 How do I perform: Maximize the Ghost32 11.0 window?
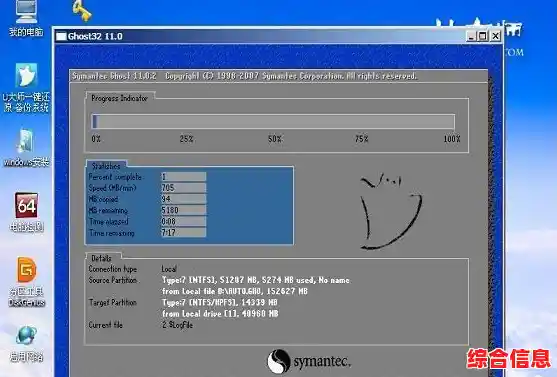[x=483, y=36]
